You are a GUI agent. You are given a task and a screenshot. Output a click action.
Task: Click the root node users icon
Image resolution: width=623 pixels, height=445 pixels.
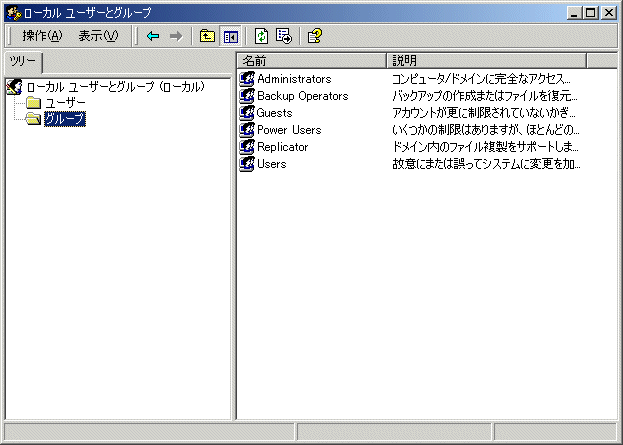14,87
